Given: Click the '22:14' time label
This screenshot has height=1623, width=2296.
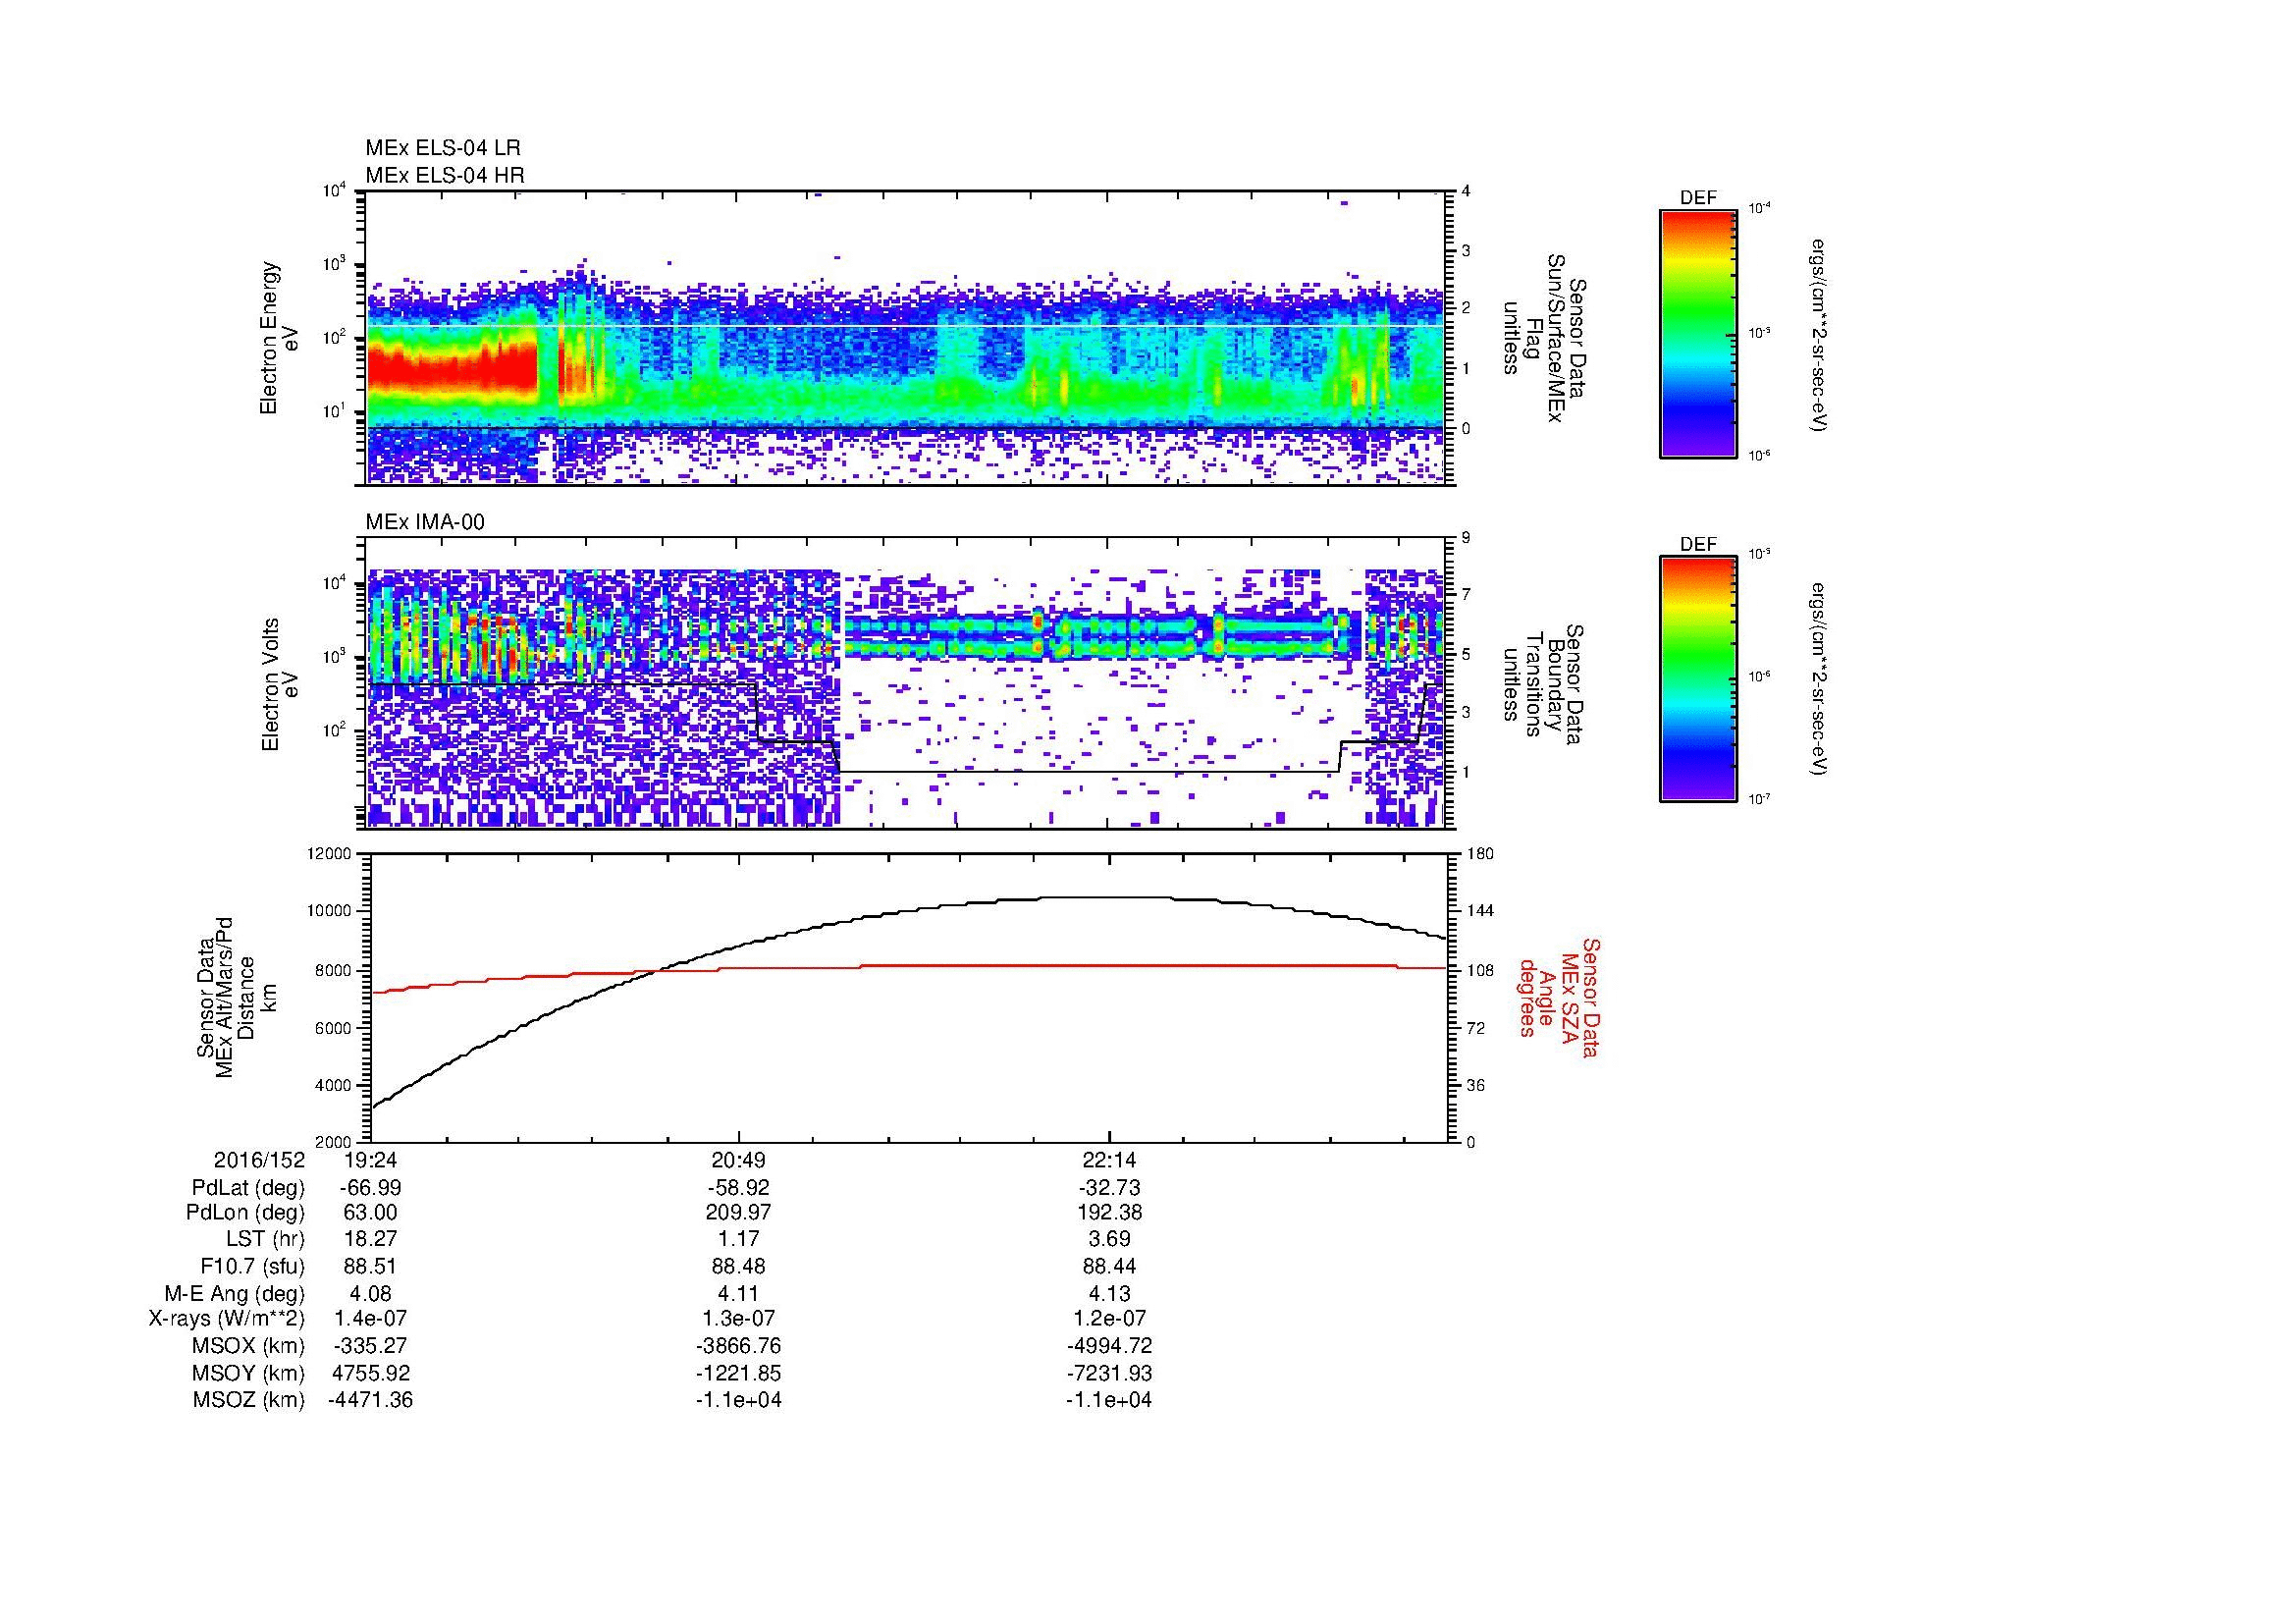Looking at the screenshot, I should (x=1109, y=1160).
